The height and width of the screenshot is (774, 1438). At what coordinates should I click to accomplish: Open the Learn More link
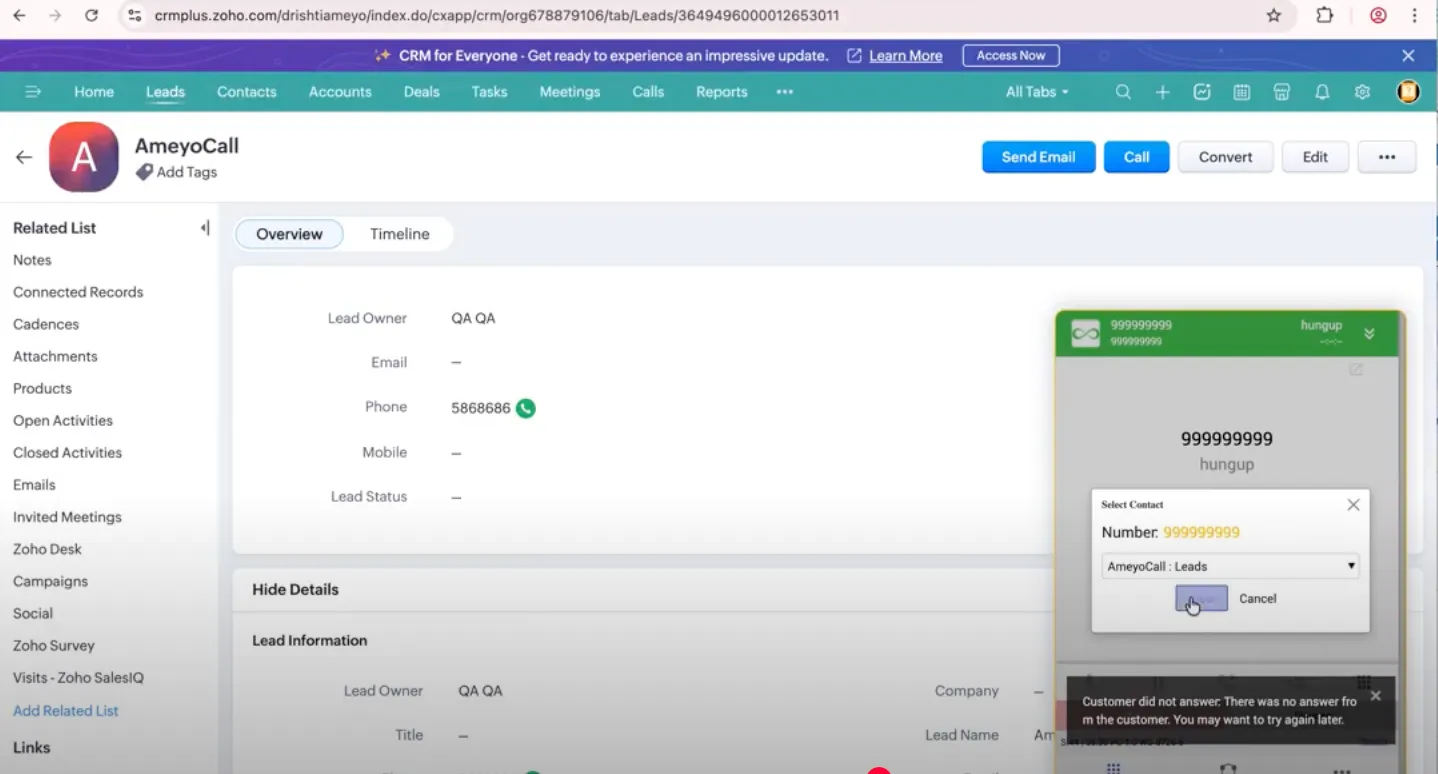point(905,56)
